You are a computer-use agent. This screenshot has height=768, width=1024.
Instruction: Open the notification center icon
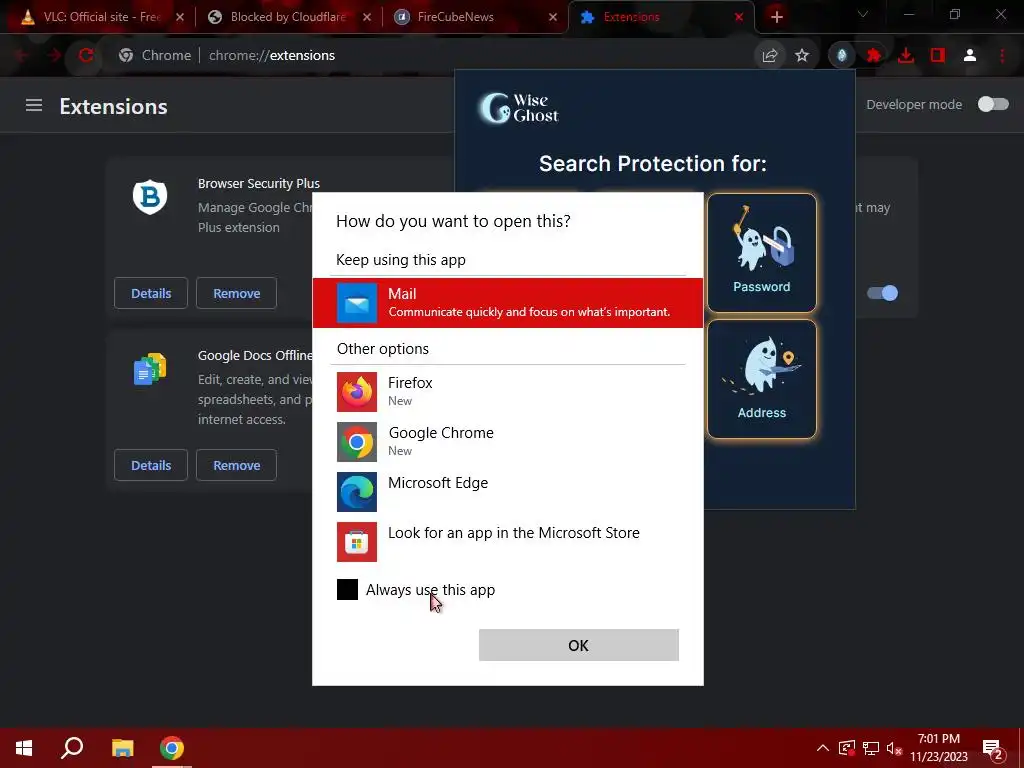993,748
